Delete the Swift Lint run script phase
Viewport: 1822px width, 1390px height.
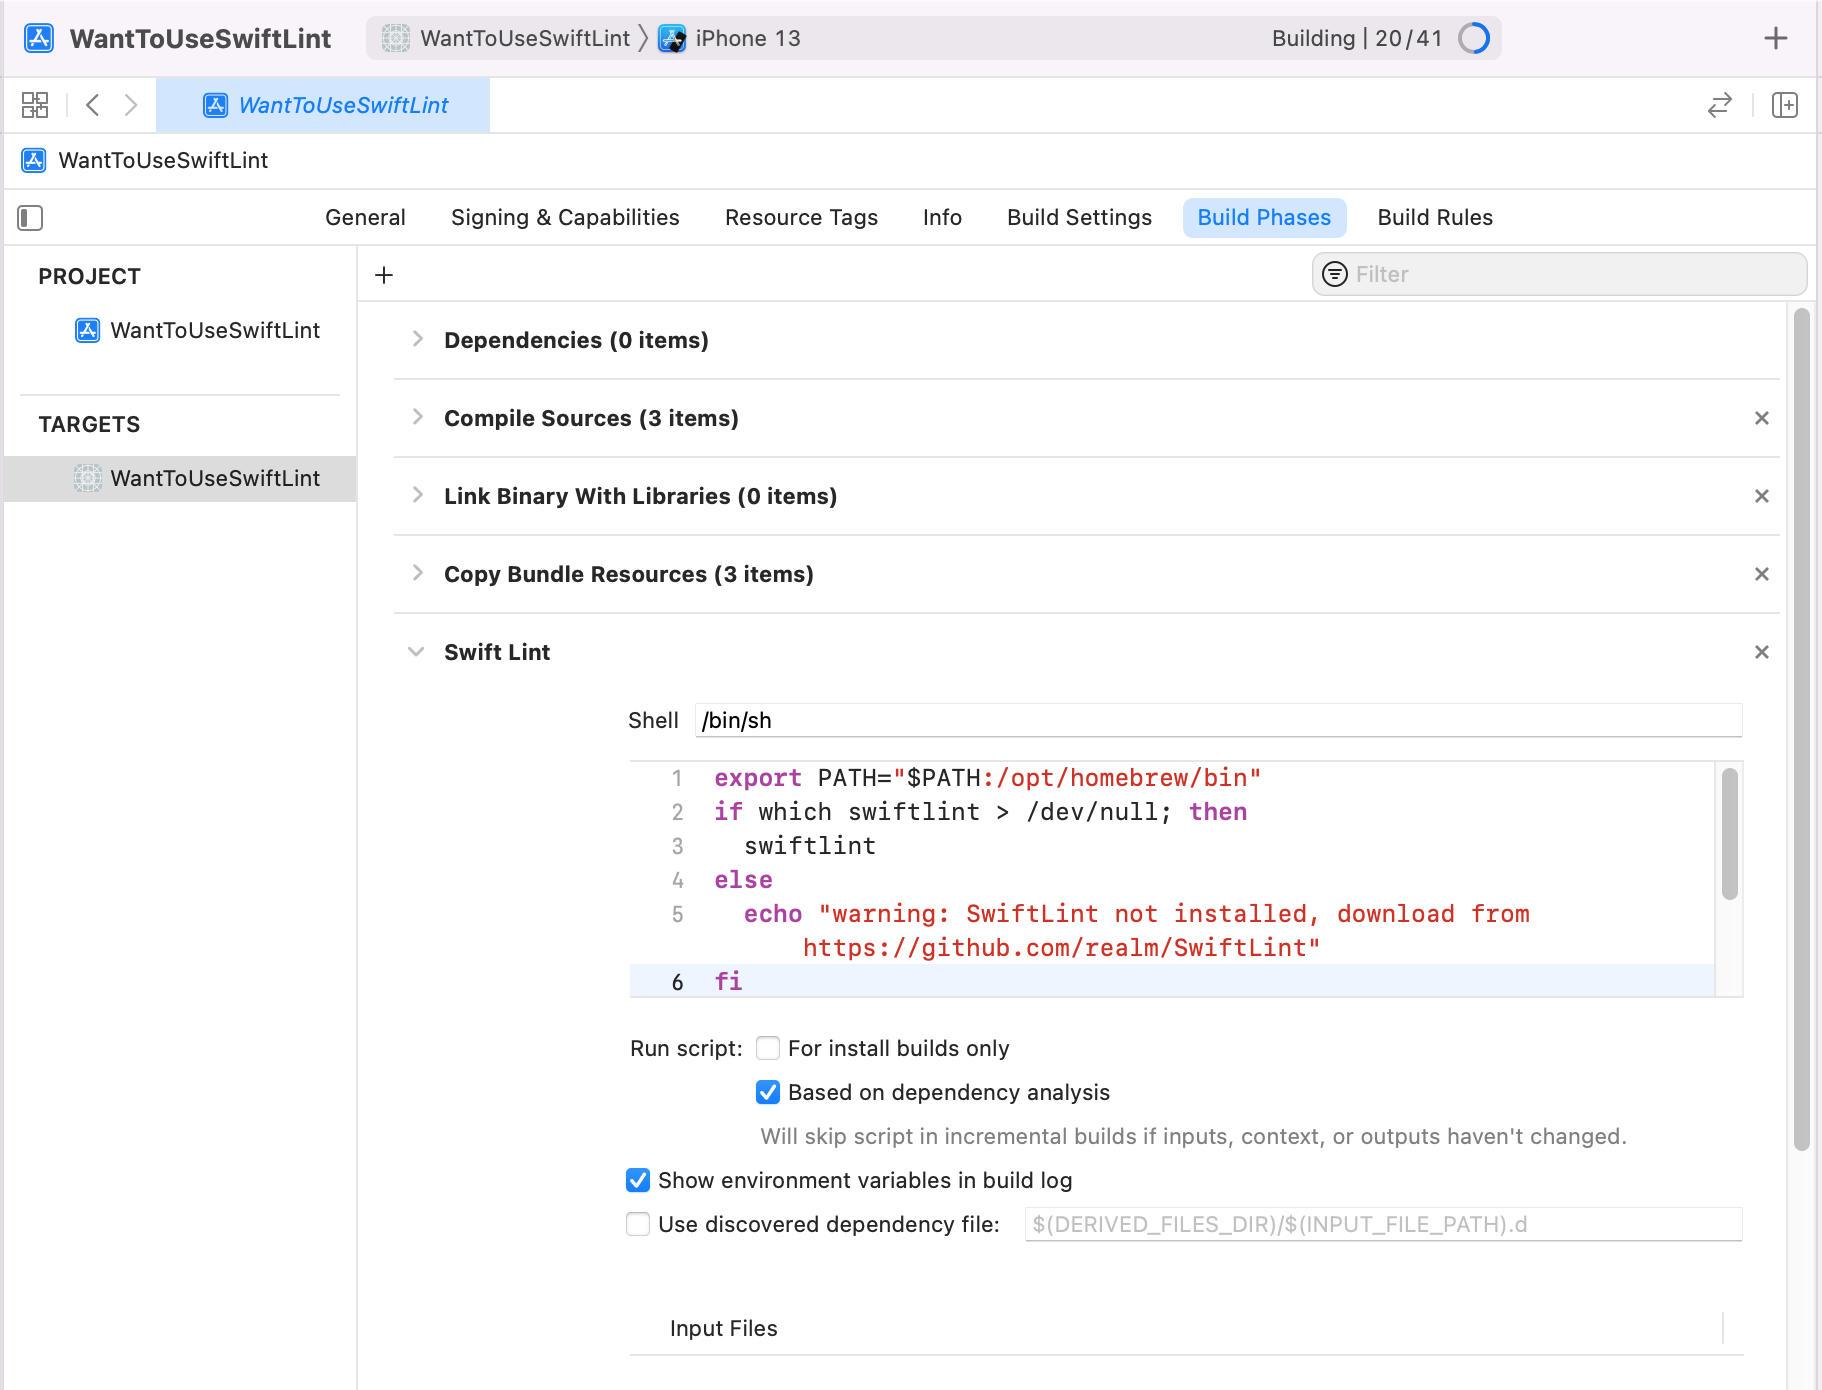tap(1762, 652)
